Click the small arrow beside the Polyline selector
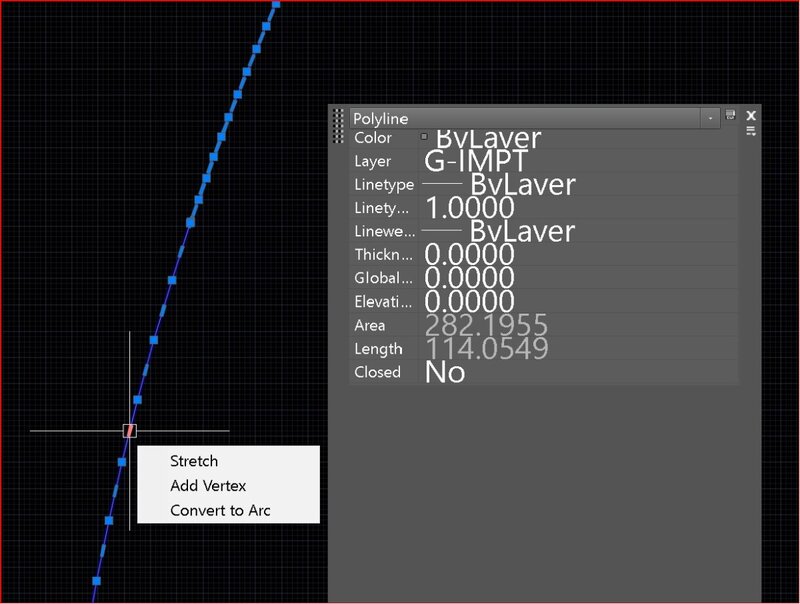This screenshot has width=800, height=604. point(710,117)
